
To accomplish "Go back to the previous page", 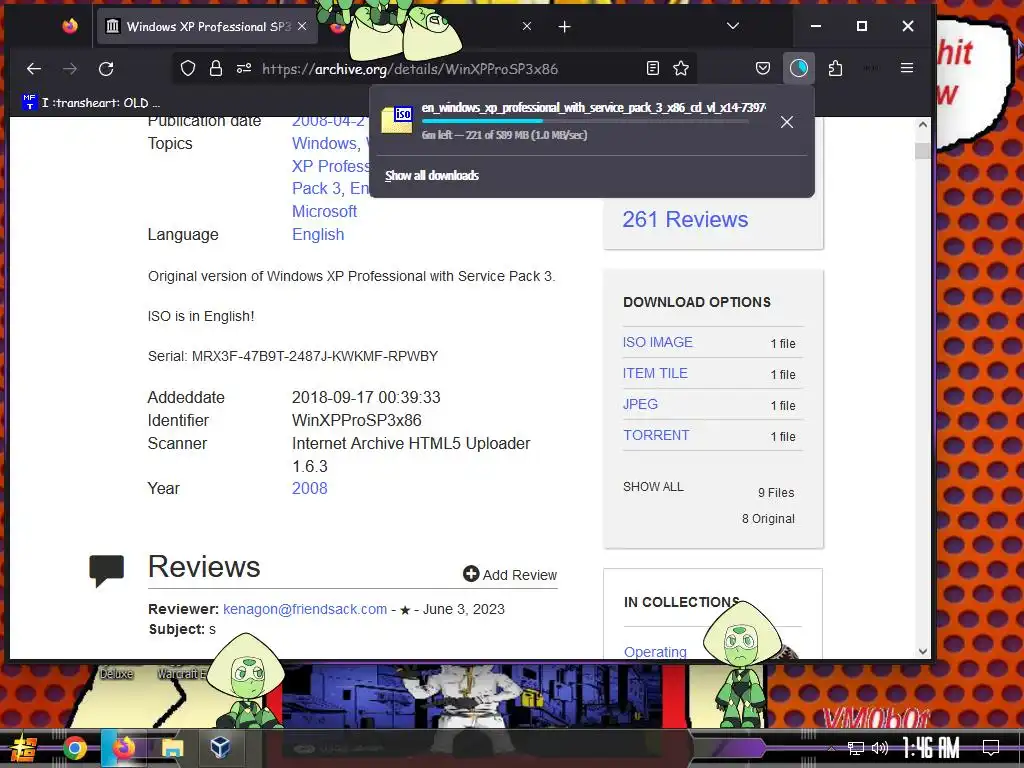I will pyautogui.click(x=34, y=69).
